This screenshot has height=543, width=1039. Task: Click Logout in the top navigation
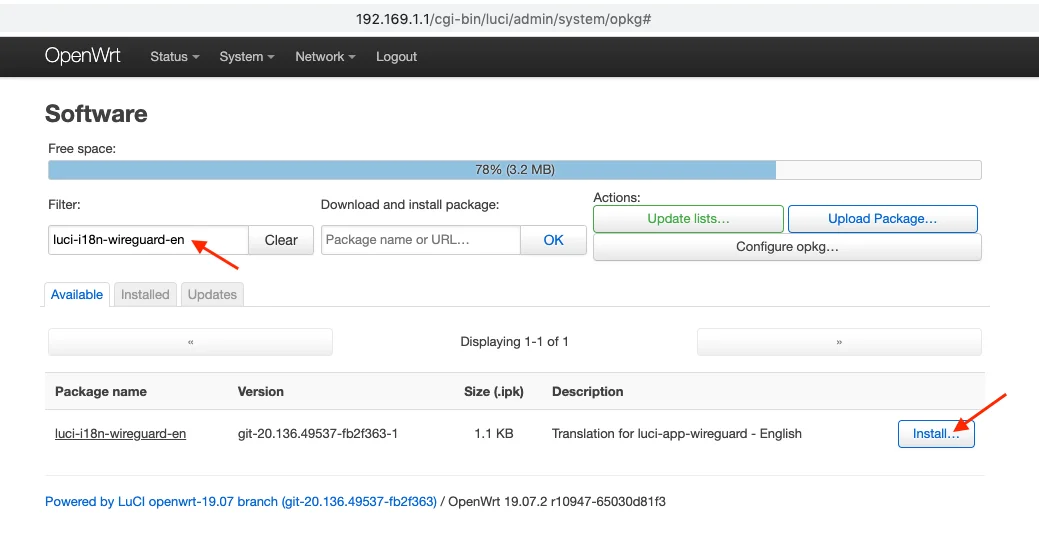coord(396,57)
